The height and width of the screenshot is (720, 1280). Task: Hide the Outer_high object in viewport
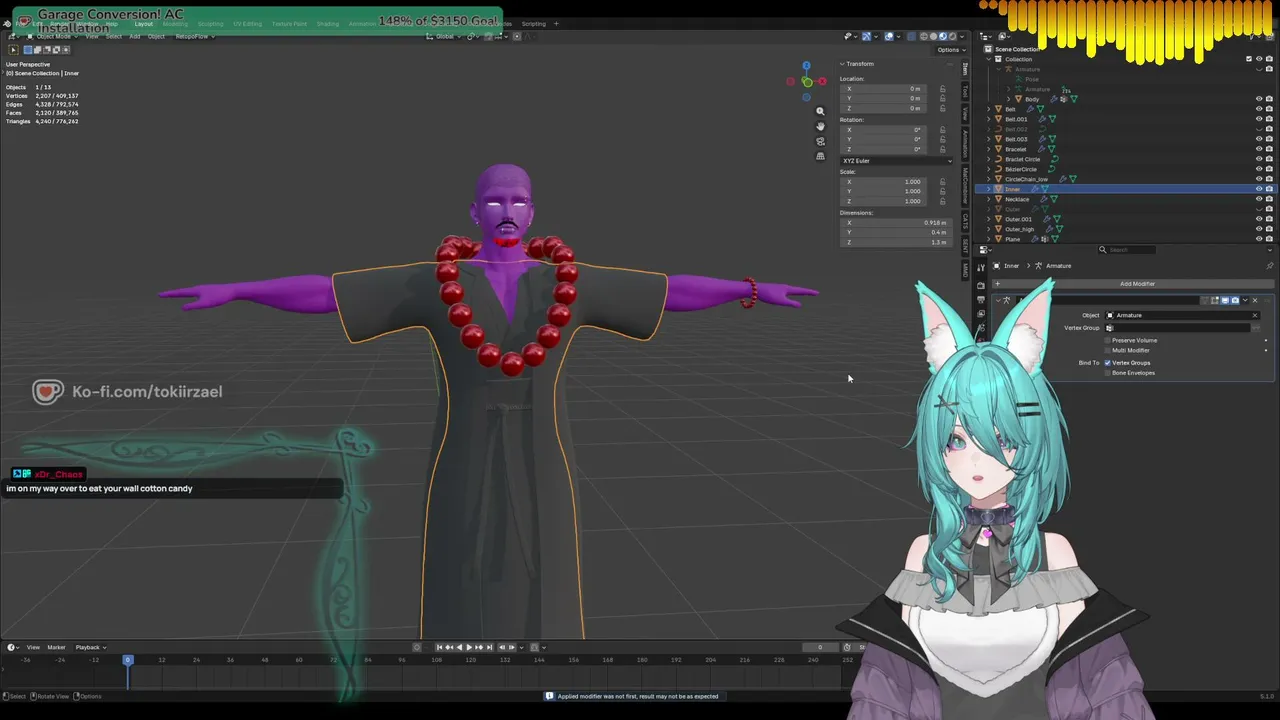[x=1259, y=229]
